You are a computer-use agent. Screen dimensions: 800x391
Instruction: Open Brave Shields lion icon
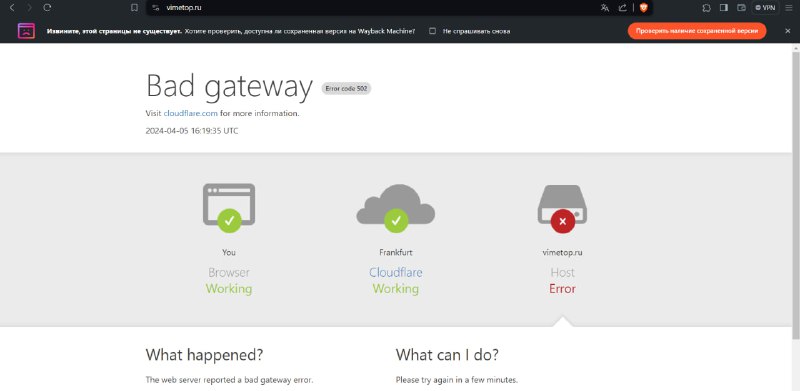pos(643,8)
